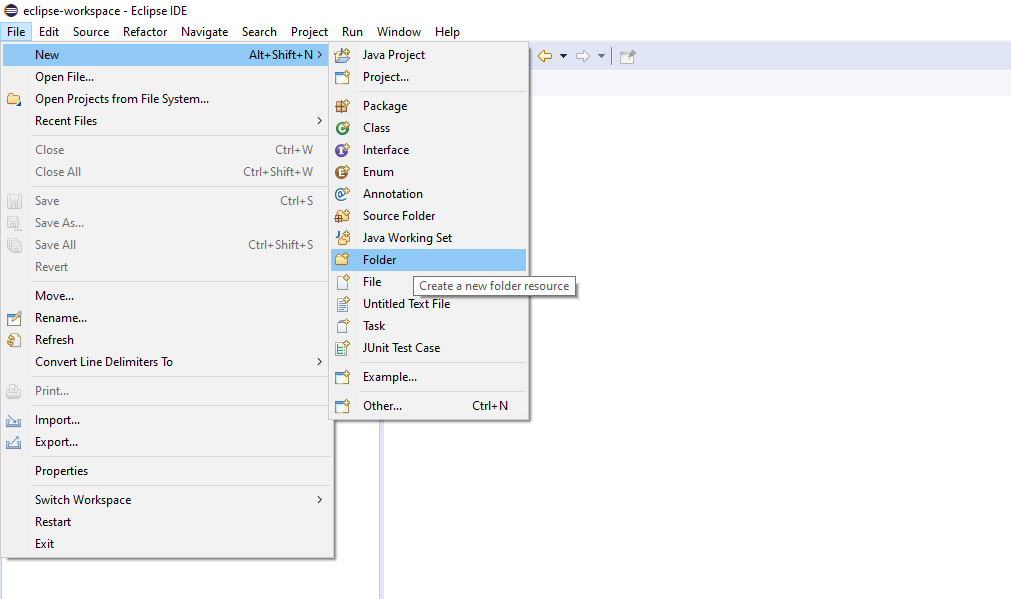Screen dimensions: 1011x599
Task: Open the Edit menu
Action: (x=48, y=32)
